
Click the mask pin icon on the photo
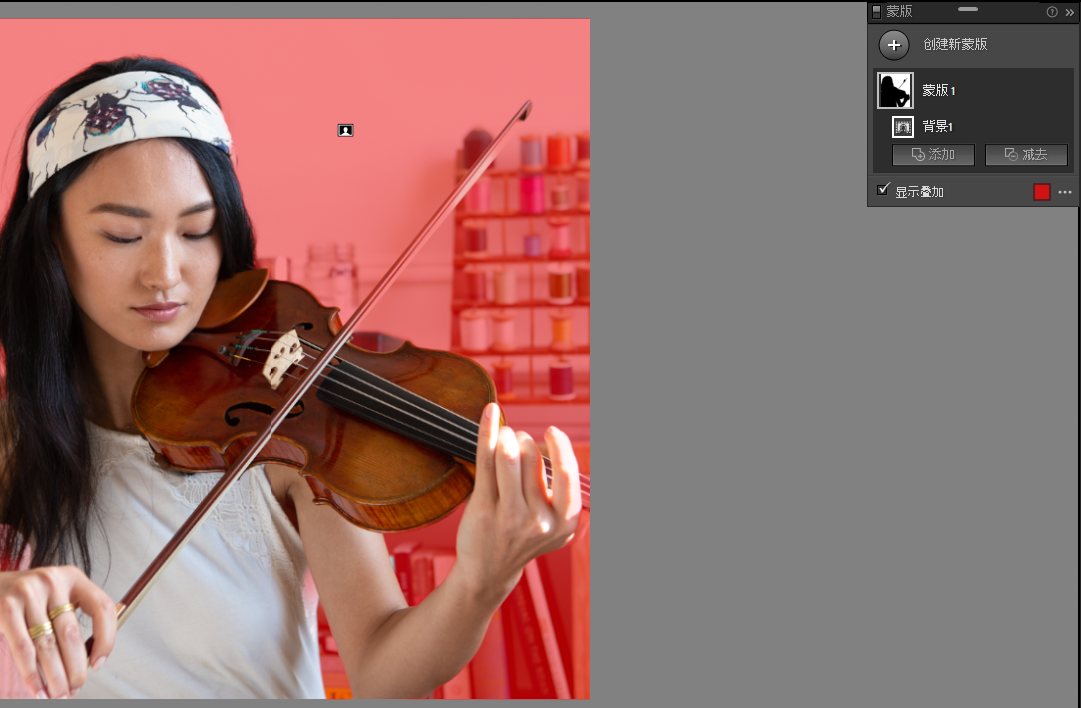(346, 130)
